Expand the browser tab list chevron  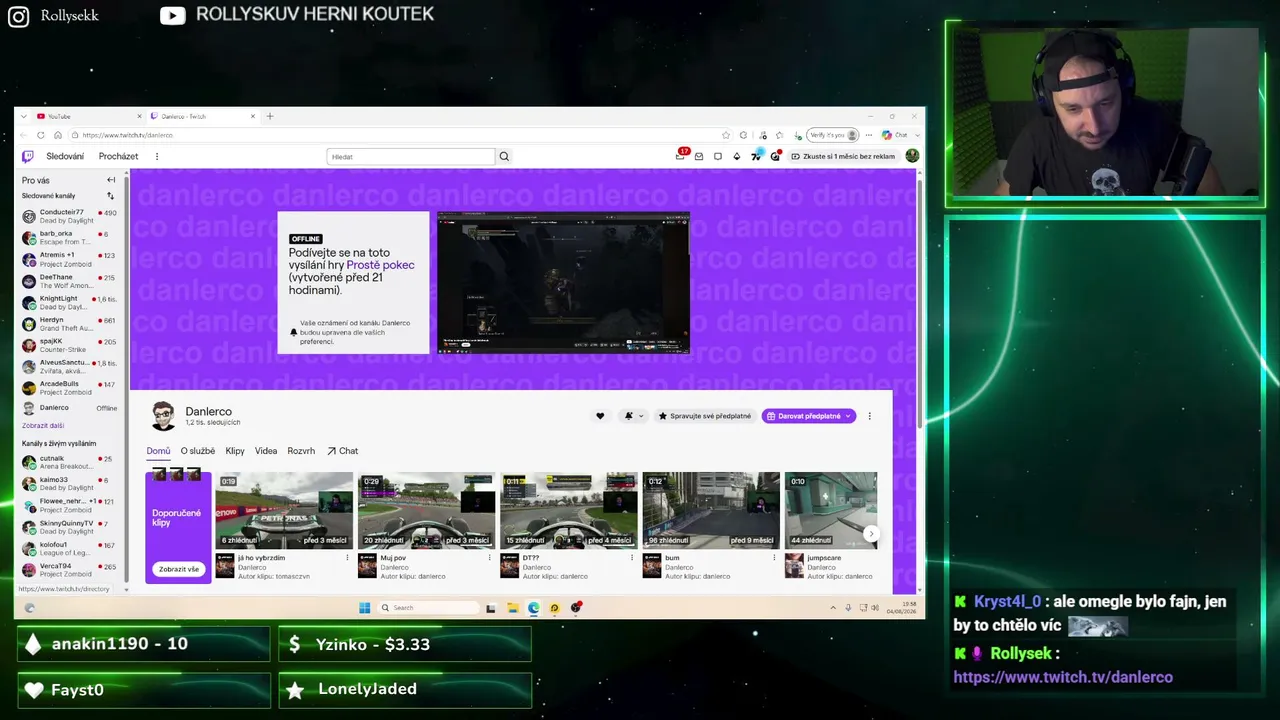tap(24, 116)
